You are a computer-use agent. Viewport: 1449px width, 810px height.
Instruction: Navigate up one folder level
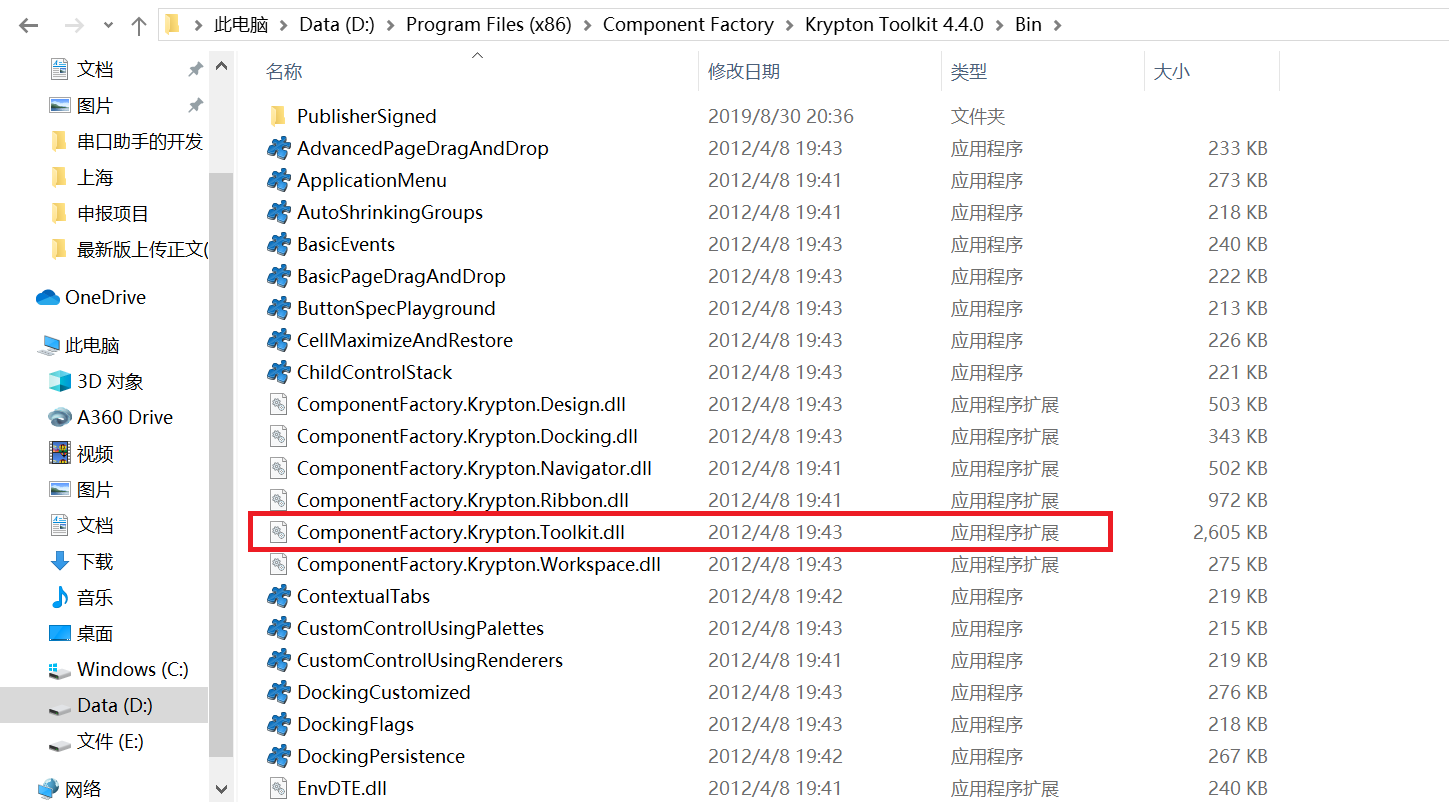click(137, 24)
